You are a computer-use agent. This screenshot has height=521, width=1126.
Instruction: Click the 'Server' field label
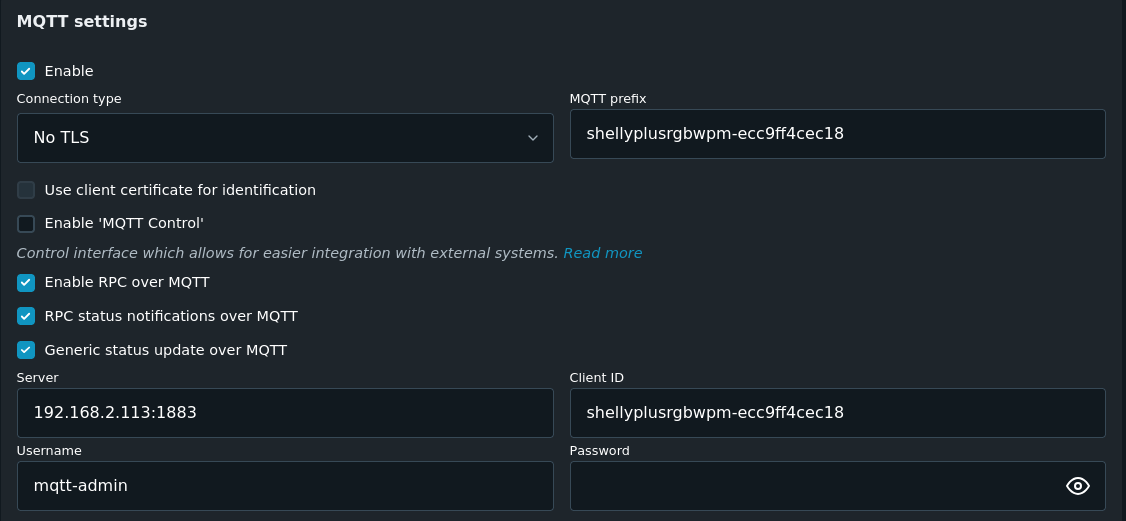coord(37,377)
